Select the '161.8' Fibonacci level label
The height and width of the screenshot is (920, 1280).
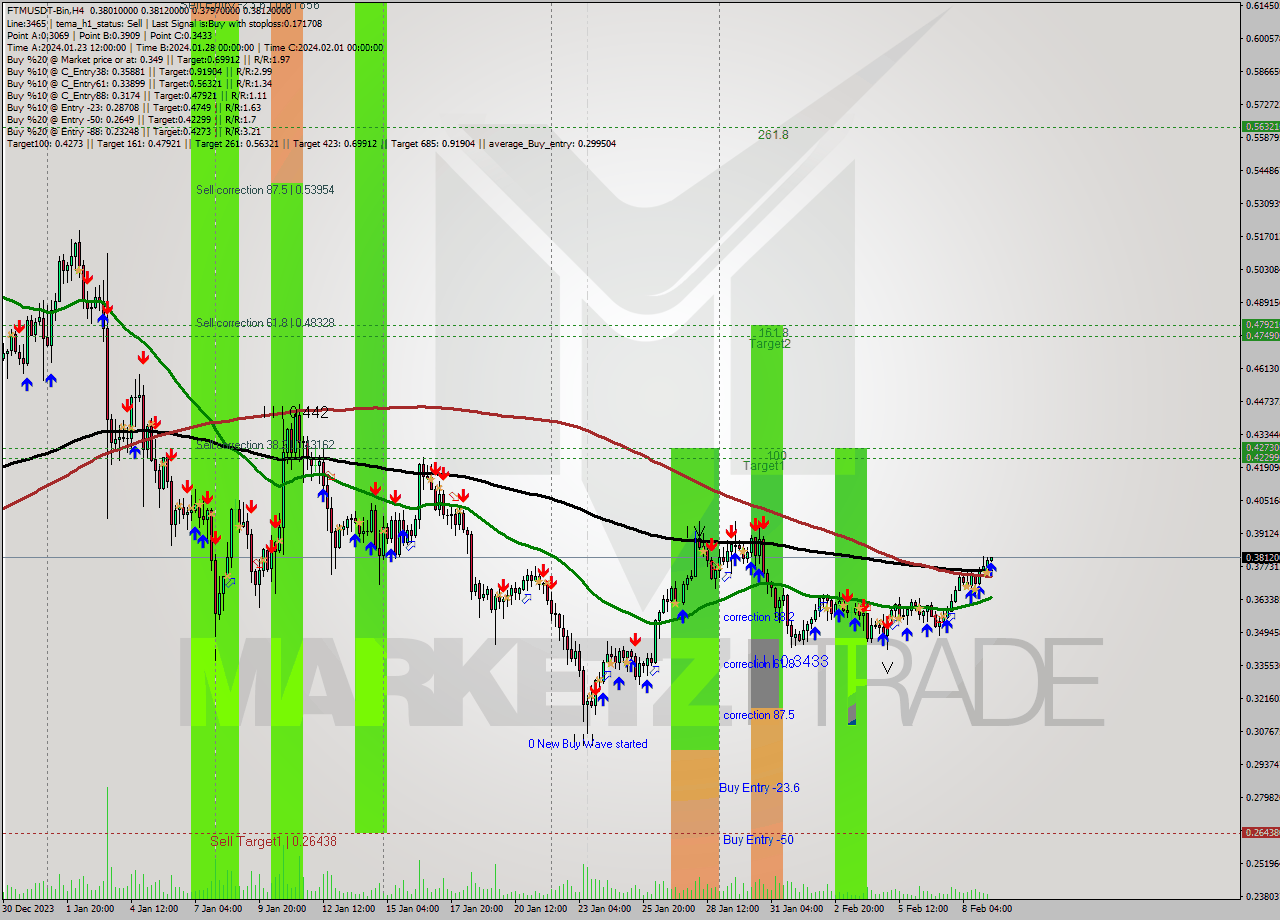[x=773, y=332]
